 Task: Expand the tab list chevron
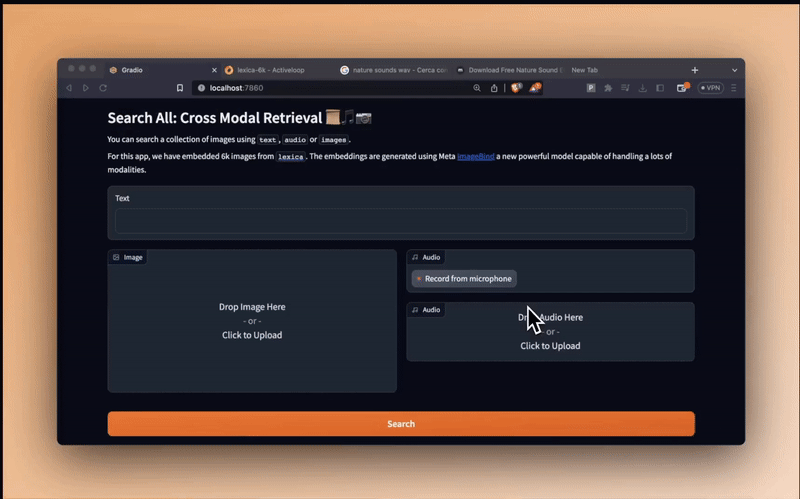click(734, 70)
